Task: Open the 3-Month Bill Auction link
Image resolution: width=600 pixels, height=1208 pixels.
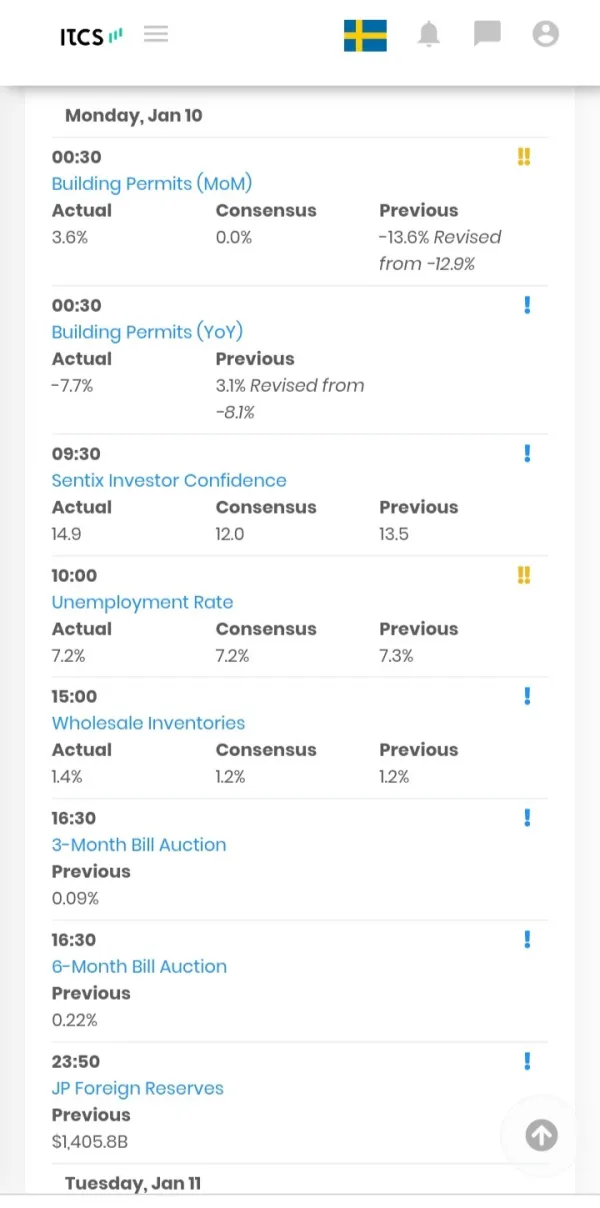Action: [x=139, y=845]
